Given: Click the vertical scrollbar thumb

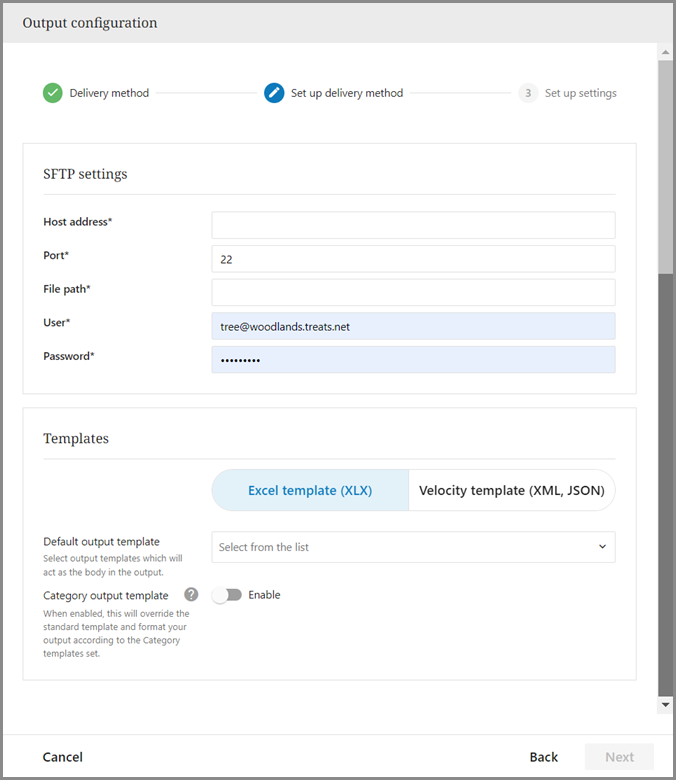Looking at the screenshot, I should (x=666, y=165).
